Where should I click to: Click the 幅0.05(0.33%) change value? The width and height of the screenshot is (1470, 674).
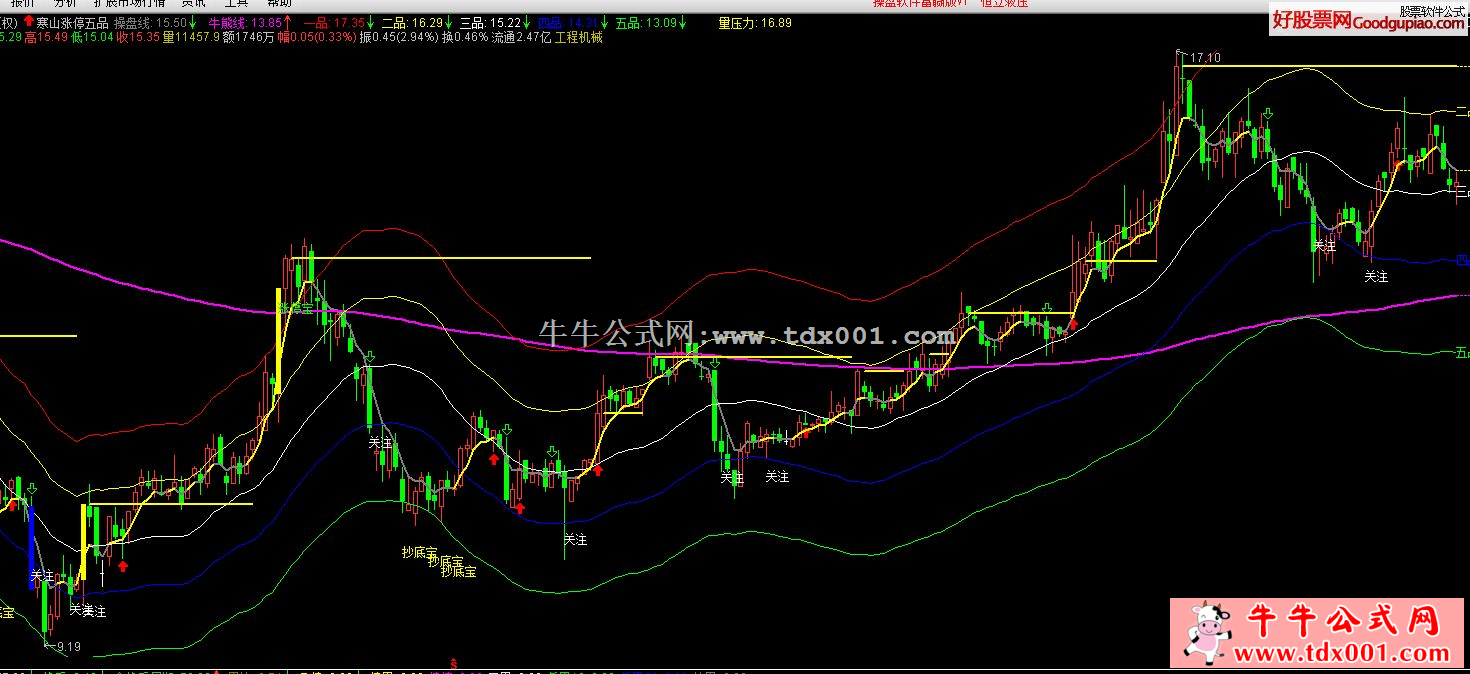pyautogui.click(x=317, y=37)
